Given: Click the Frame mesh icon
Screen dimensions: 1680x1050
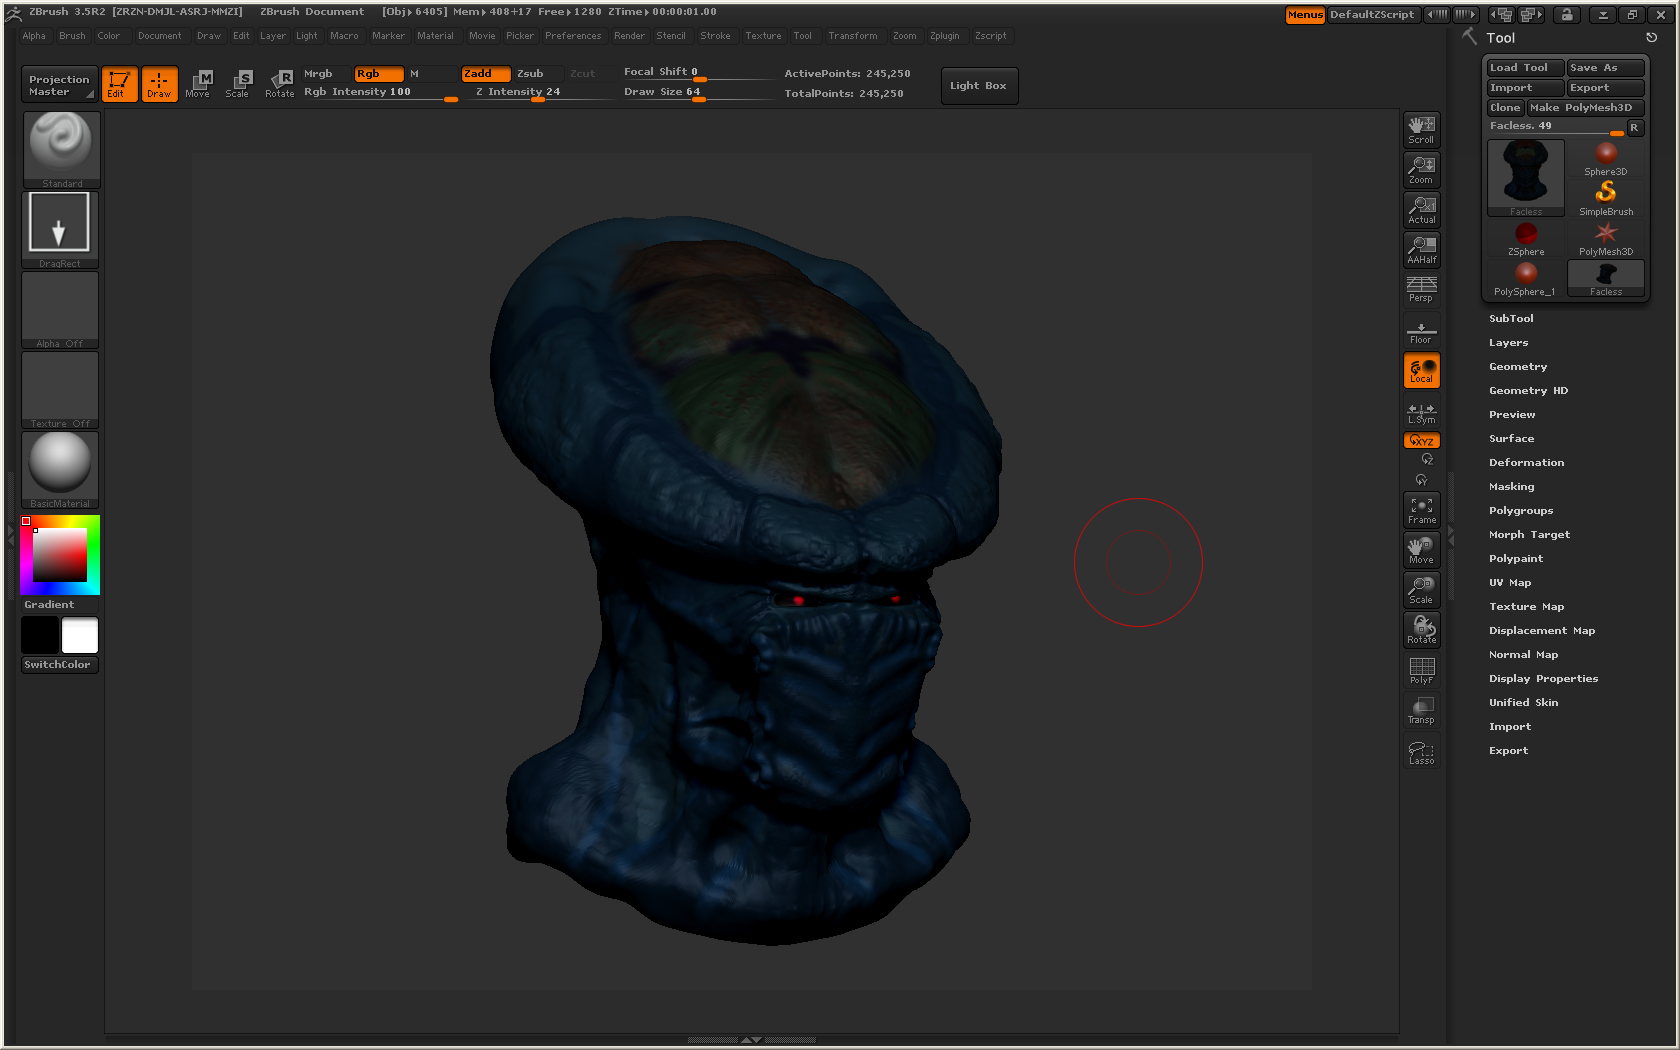Looking at the screenshot, I should click(1421, 511).
